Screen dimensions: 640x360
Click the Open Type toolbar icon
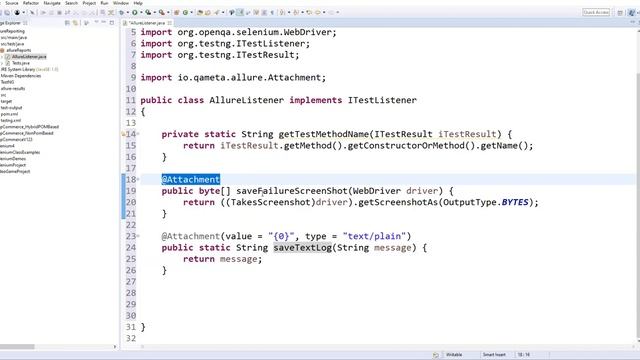pyautogui.click(x=200, y=12)
